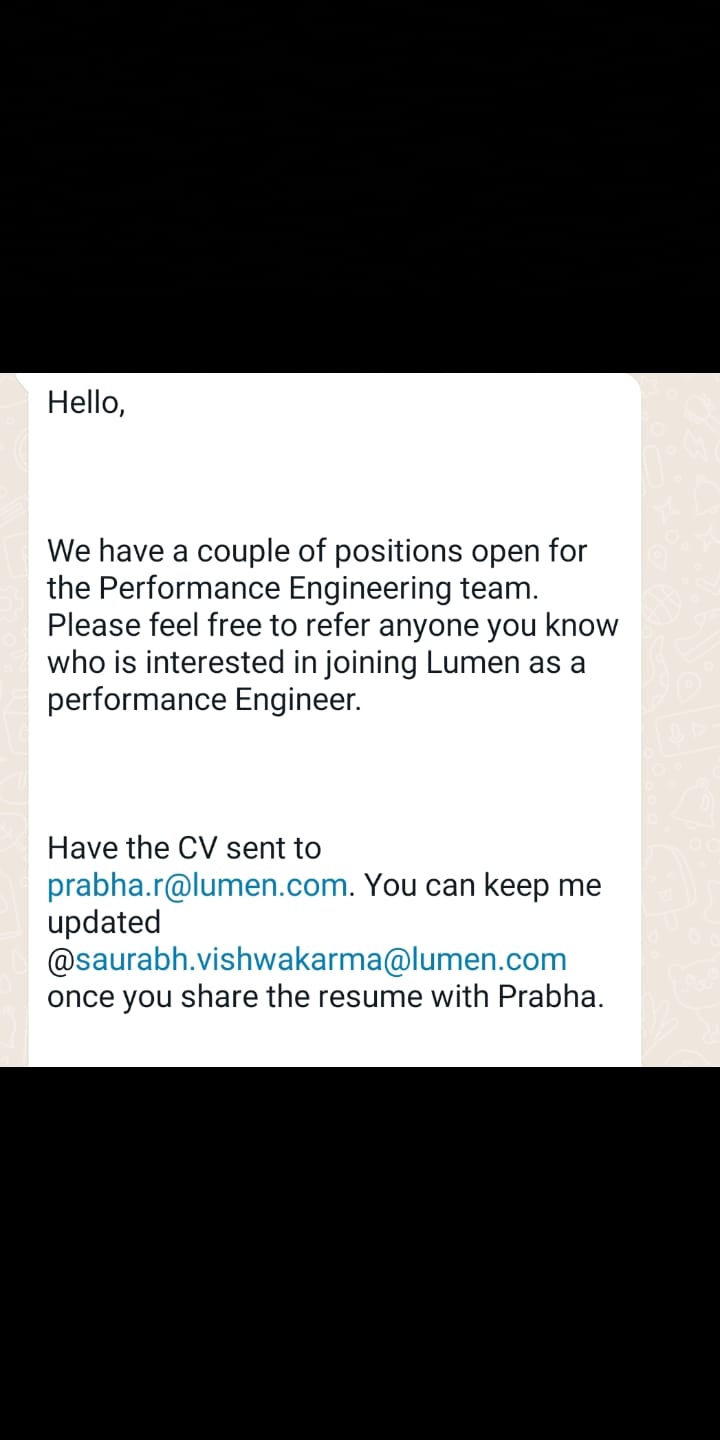Select the word "updated" in the message
This screenshot has width=720, height=1440.
(x=104, y=922)
